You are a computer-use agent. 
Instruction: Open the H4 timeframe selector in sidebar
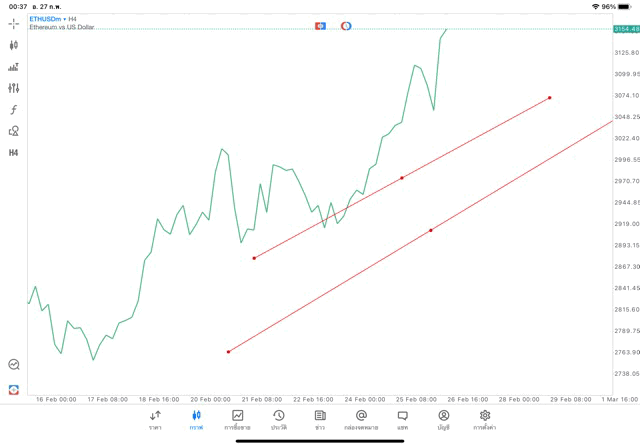[x=13, y=153]
